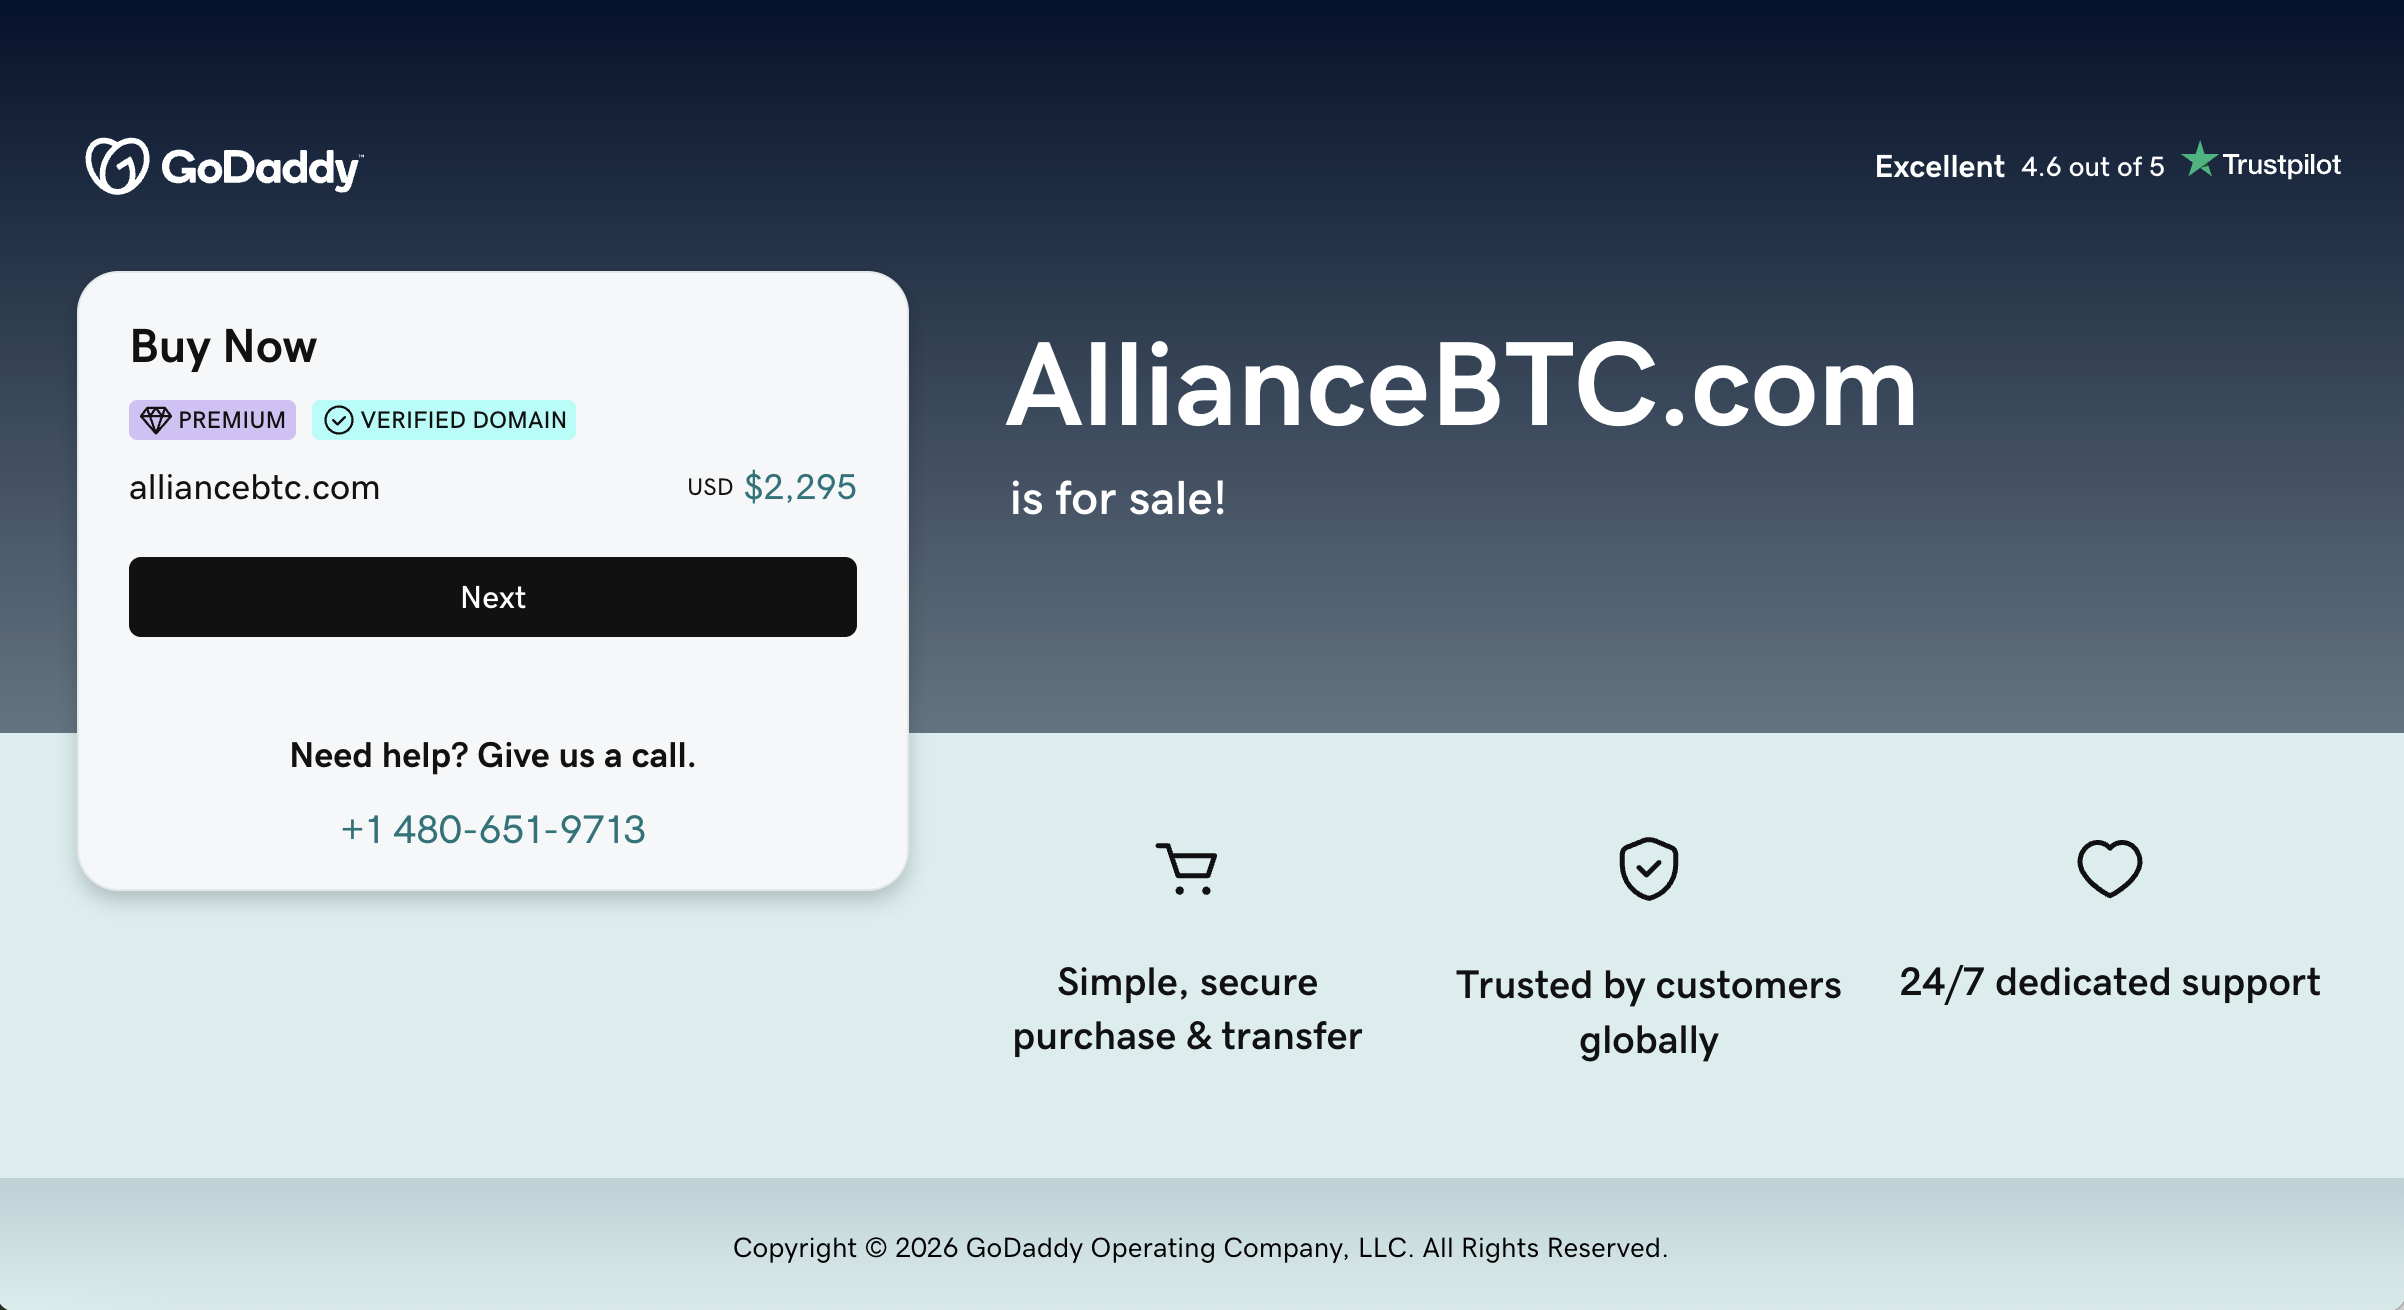Click the checkmark on Verified Domain badge
Image resolution: width=2404 pixels, height=1310 pixels.
click(x=339, y=420)
